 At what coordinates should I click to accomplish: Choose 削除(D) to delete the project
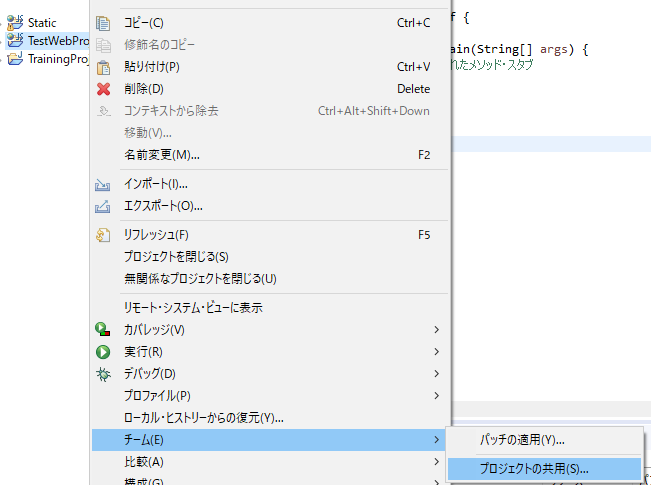270,89
